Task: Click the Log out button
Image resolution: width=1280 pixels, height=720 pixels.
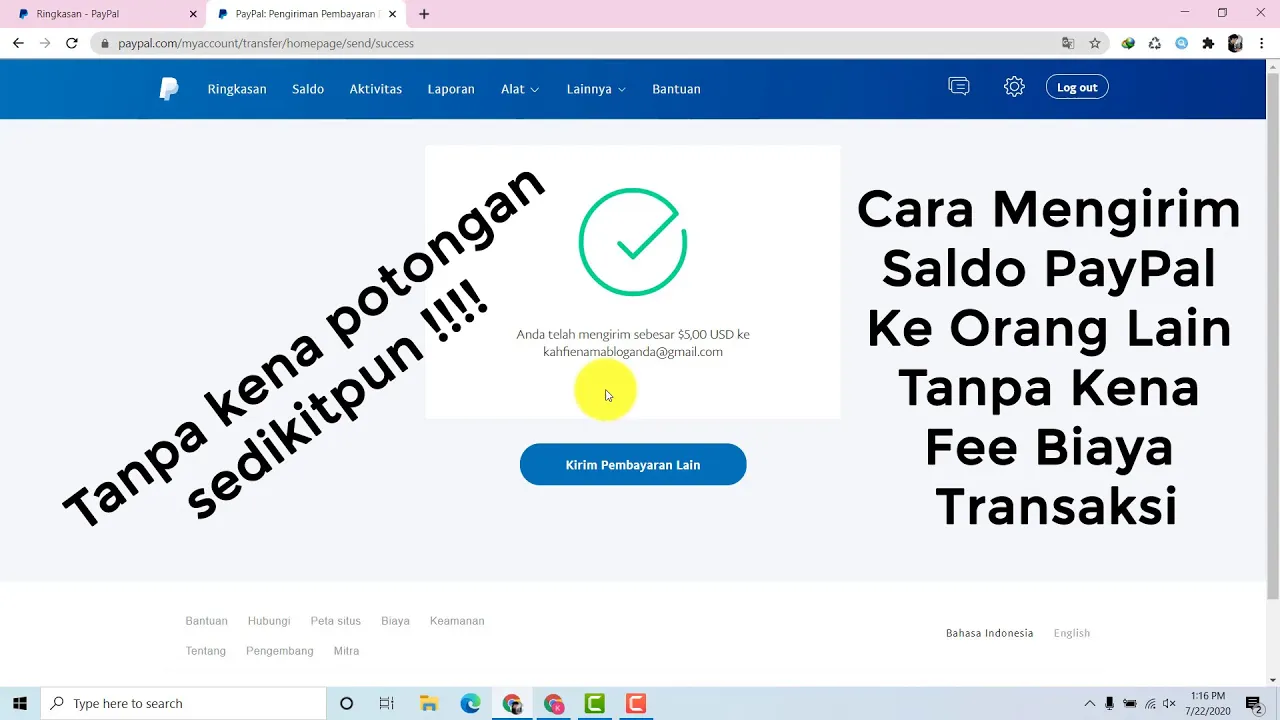Action: 1077,87
